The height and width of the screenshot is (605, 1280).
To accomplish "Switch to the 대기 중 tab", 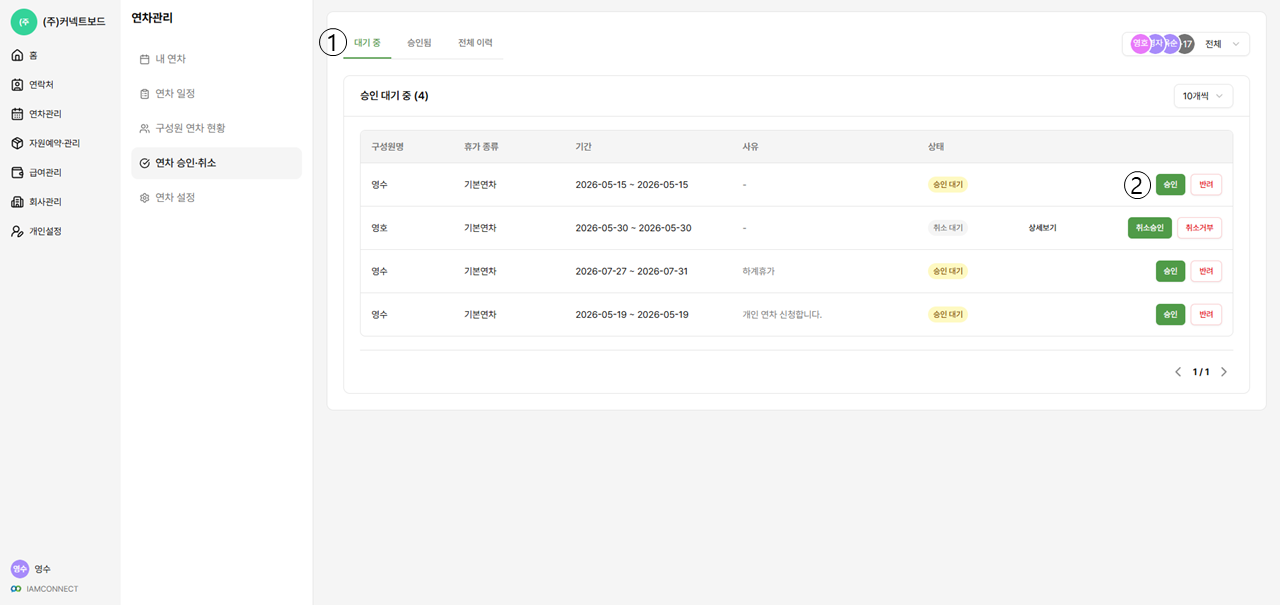I will click(367, 43).
